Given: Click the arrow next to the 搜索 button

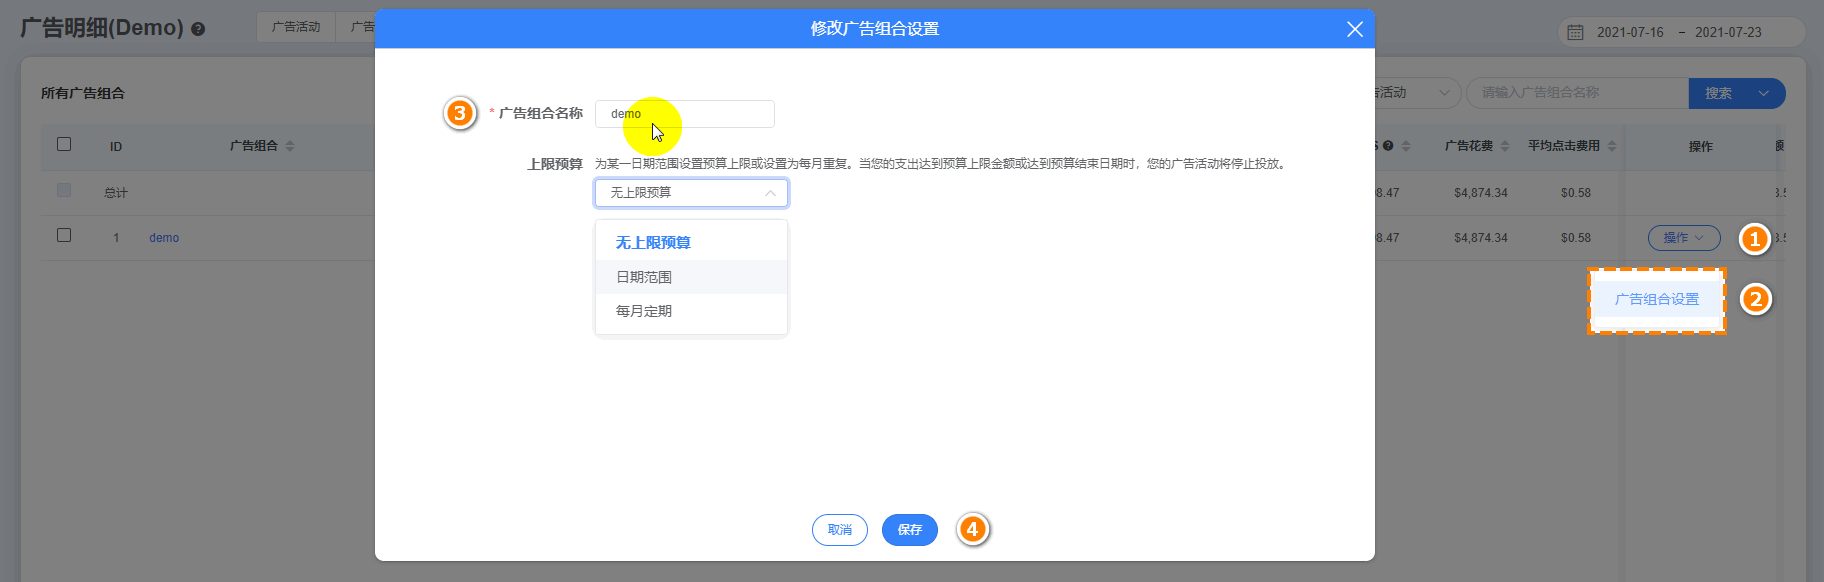Looking at the screenshot, I should click(x=1764, y=93).
